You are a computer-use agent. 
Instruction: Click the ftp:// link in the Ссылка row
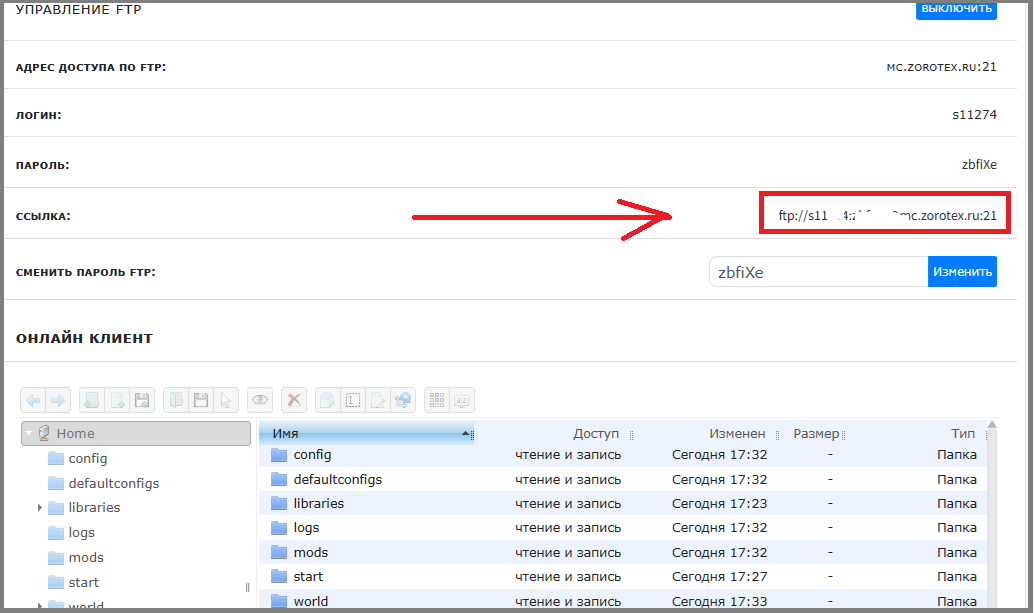coord(888,216)
